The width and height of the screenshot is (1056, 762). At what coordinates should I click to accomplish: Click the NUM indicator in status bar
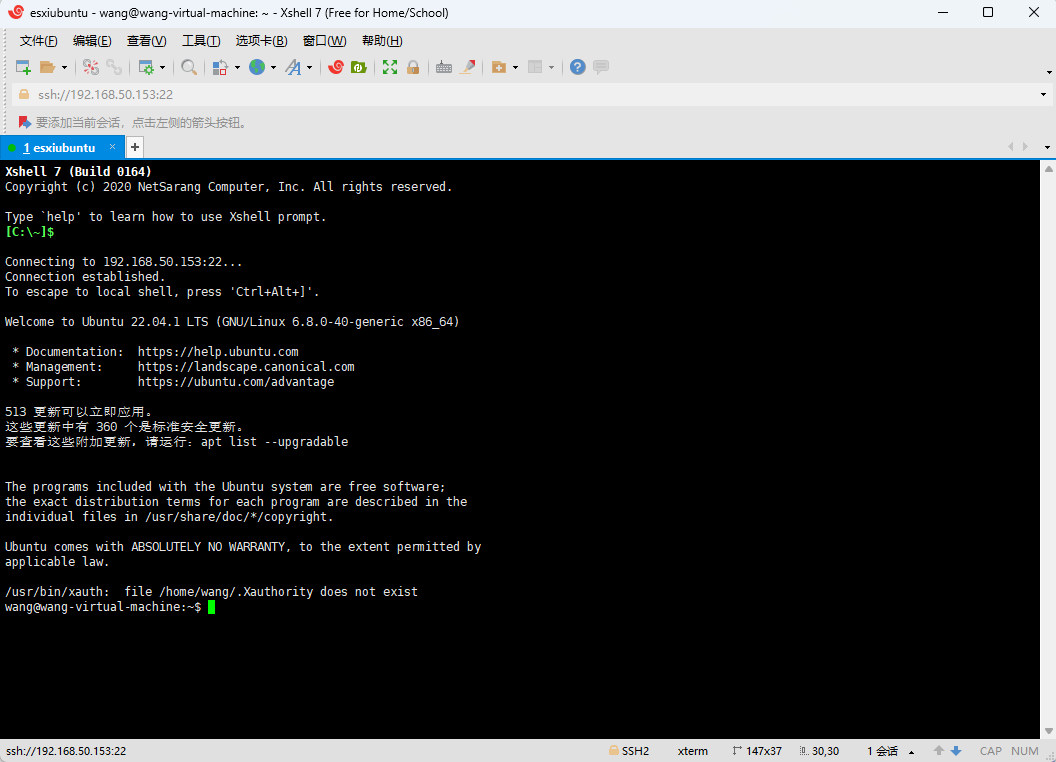click(x=1024, y=751)
